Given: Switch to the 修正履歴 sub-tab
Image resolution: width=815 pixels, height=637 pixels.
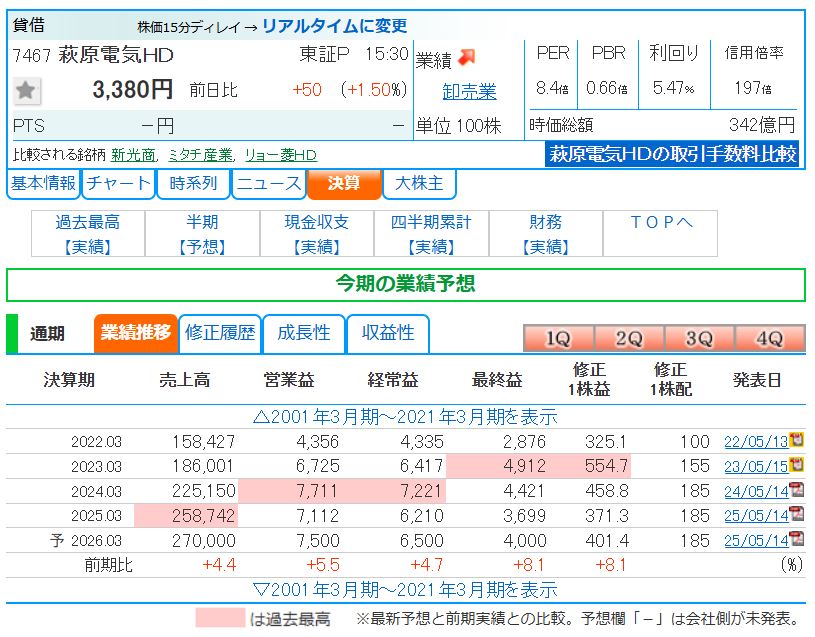Looking at the screenshot, I should pyautogui.click(x=220, y=333).
